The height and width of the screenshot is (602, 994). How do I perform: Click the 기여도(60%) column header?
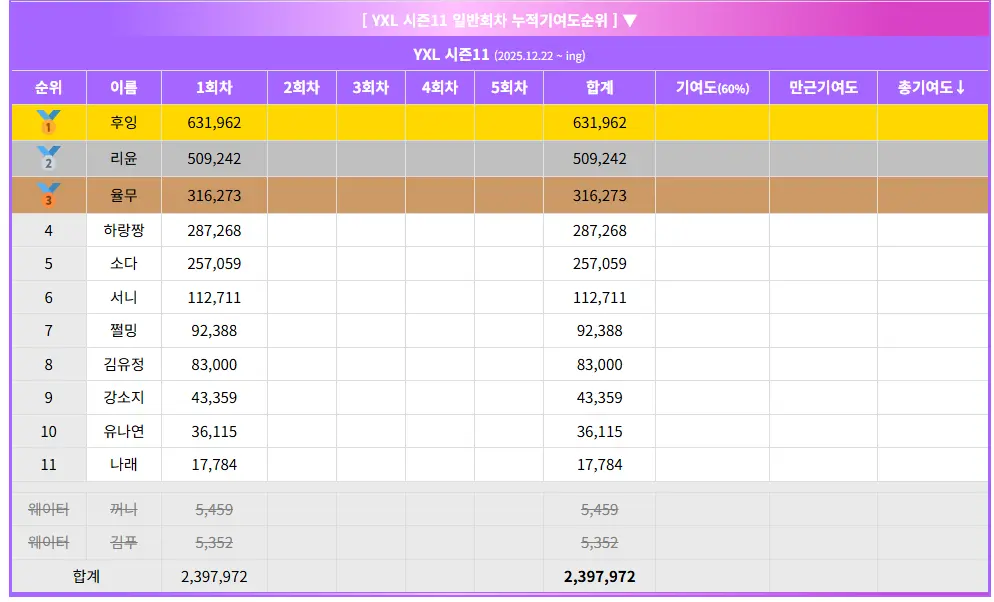coord(712,87)
